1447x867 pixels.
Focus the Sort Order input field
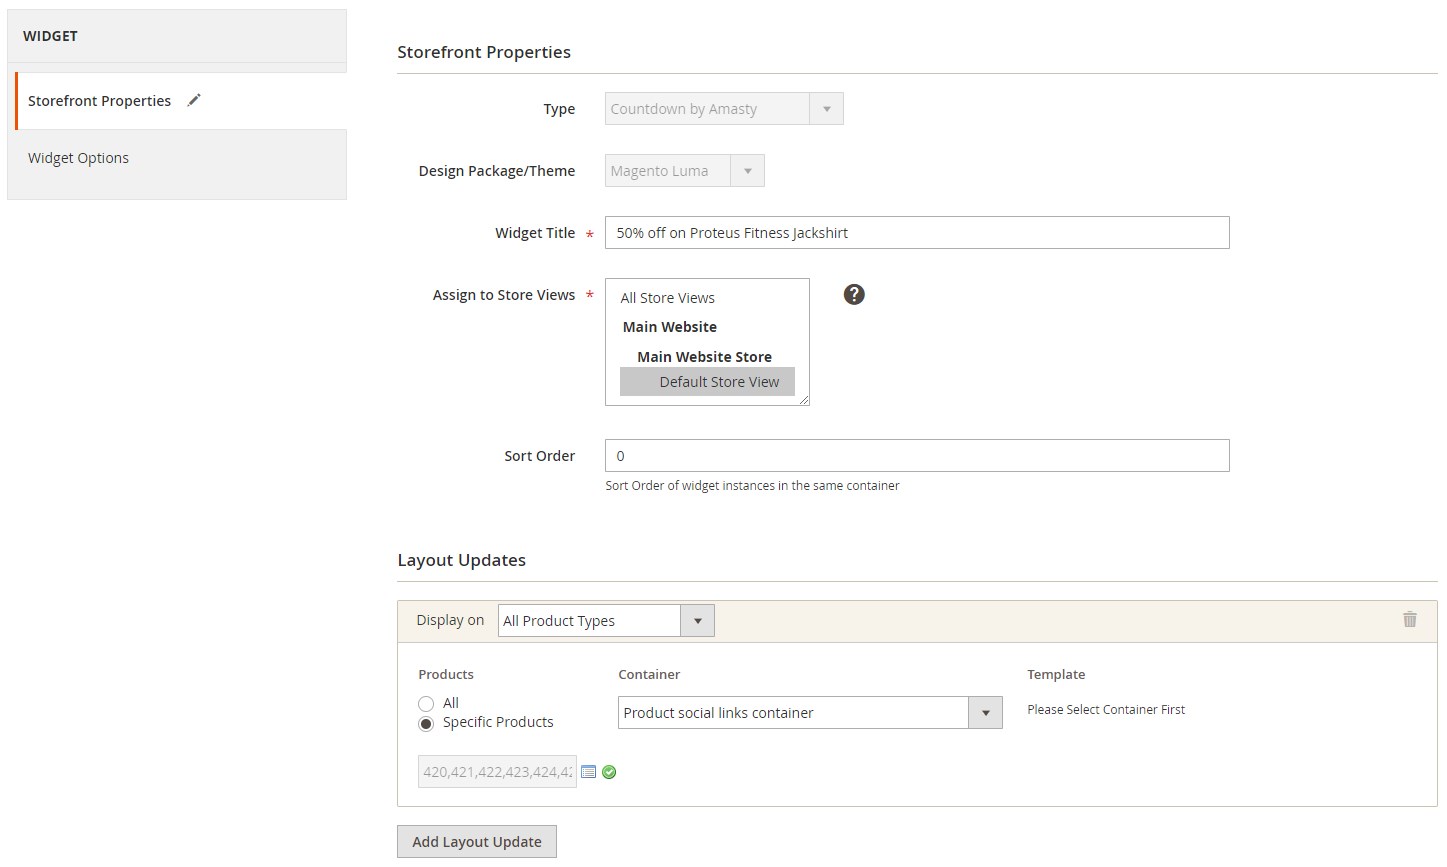(x=916, y=456)
